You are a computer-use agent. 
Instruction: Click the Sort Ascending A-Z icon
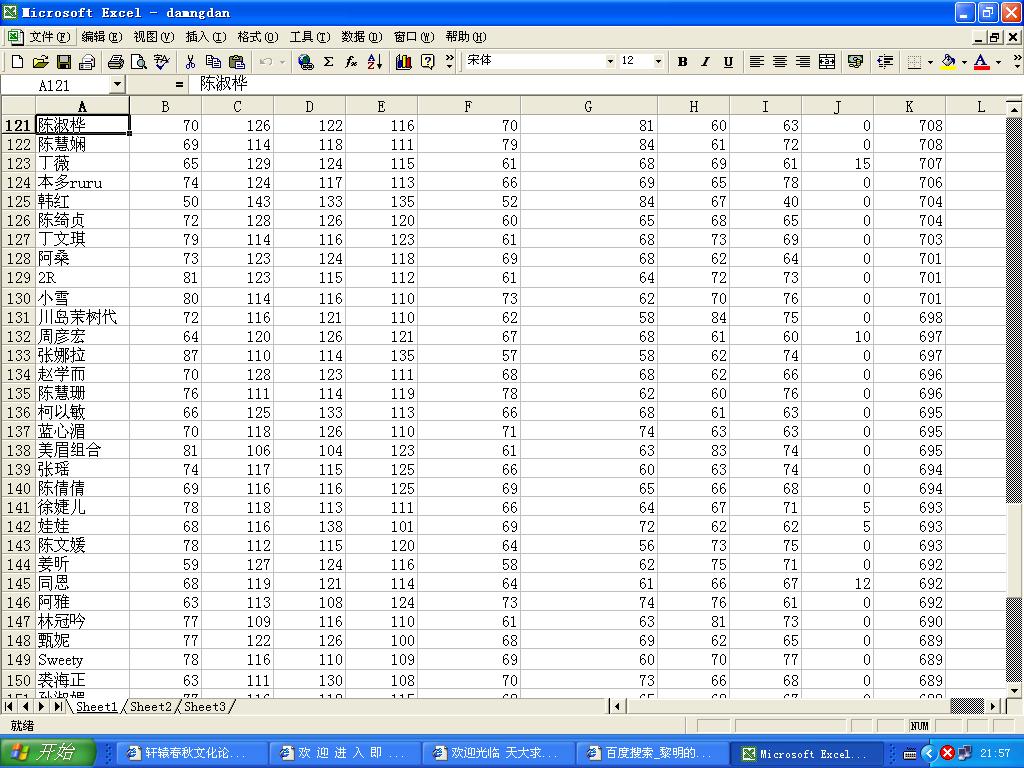coord(374,62)
